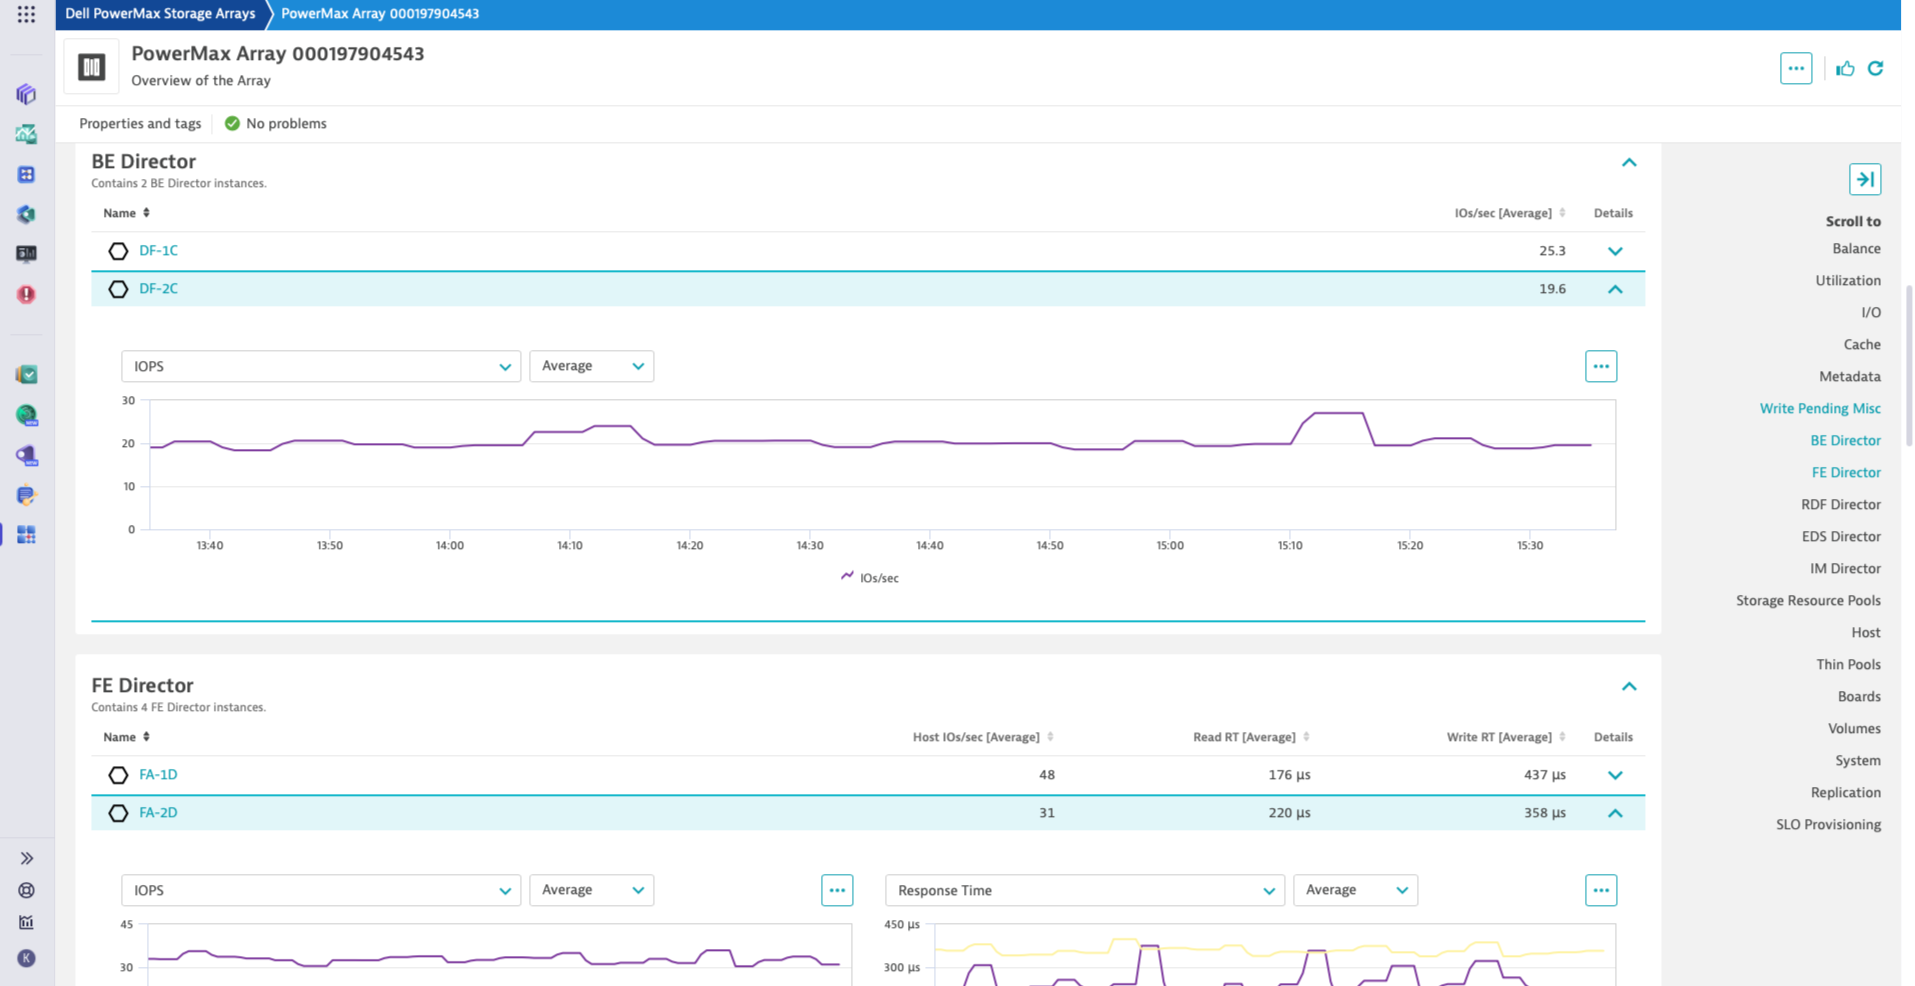Click the IOs/sec legend entry
The image size is (1915, 986).
870,577
